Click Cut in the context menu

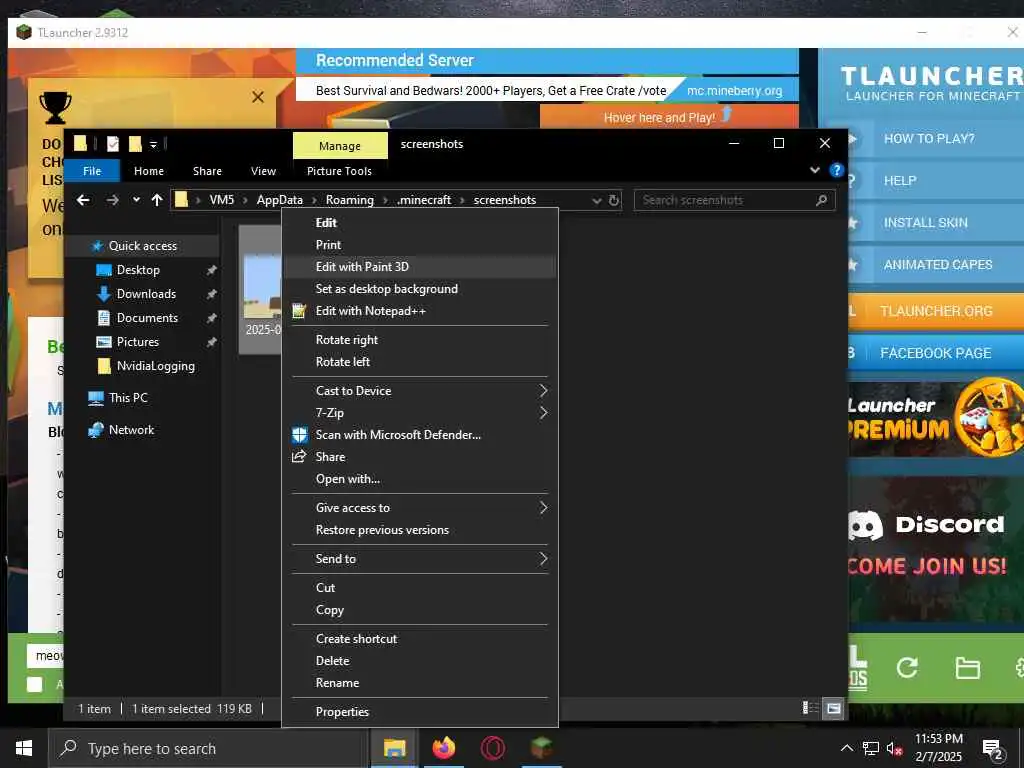[x=419, y=588]
